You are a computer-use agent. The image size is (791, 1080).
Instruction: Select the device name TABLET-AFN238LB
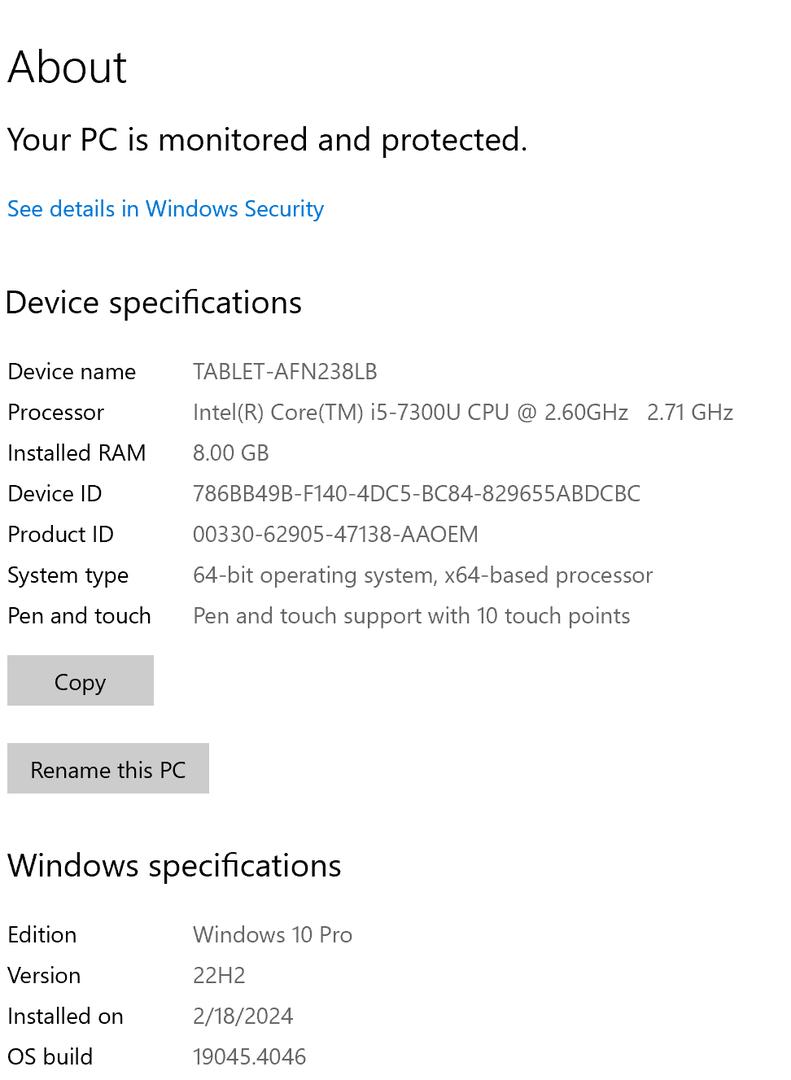284,371
